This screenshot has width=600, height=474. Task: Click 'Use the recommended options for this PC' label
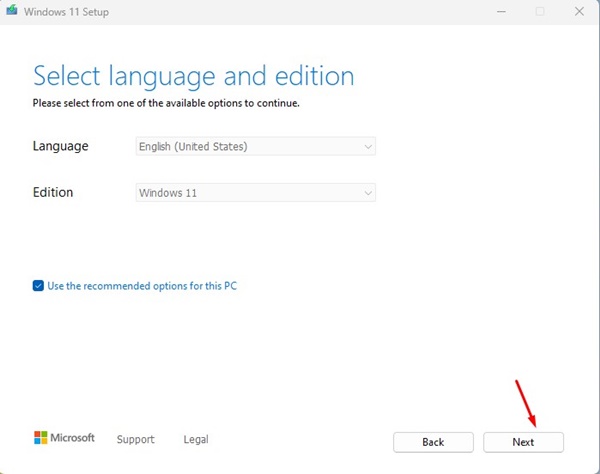pyautogui.click(x=142, y=286)
